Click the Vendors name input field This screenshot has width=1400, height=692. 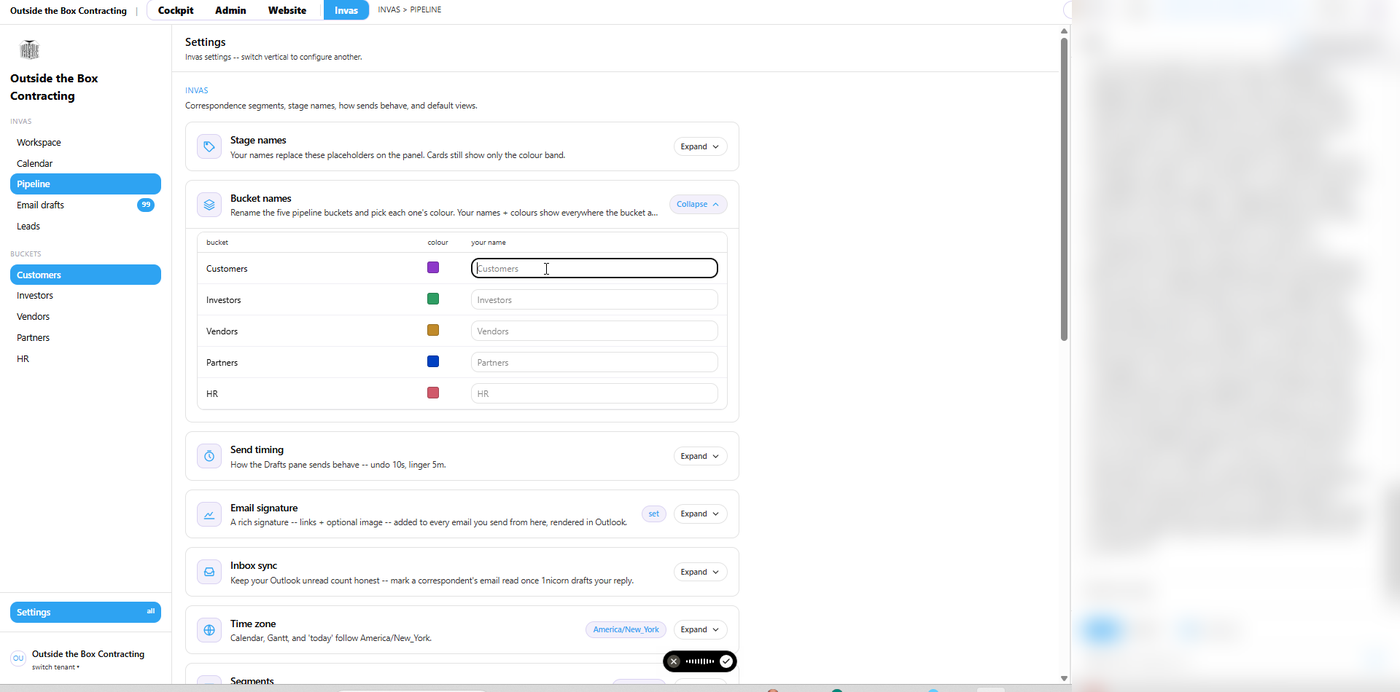click(594, 331)
